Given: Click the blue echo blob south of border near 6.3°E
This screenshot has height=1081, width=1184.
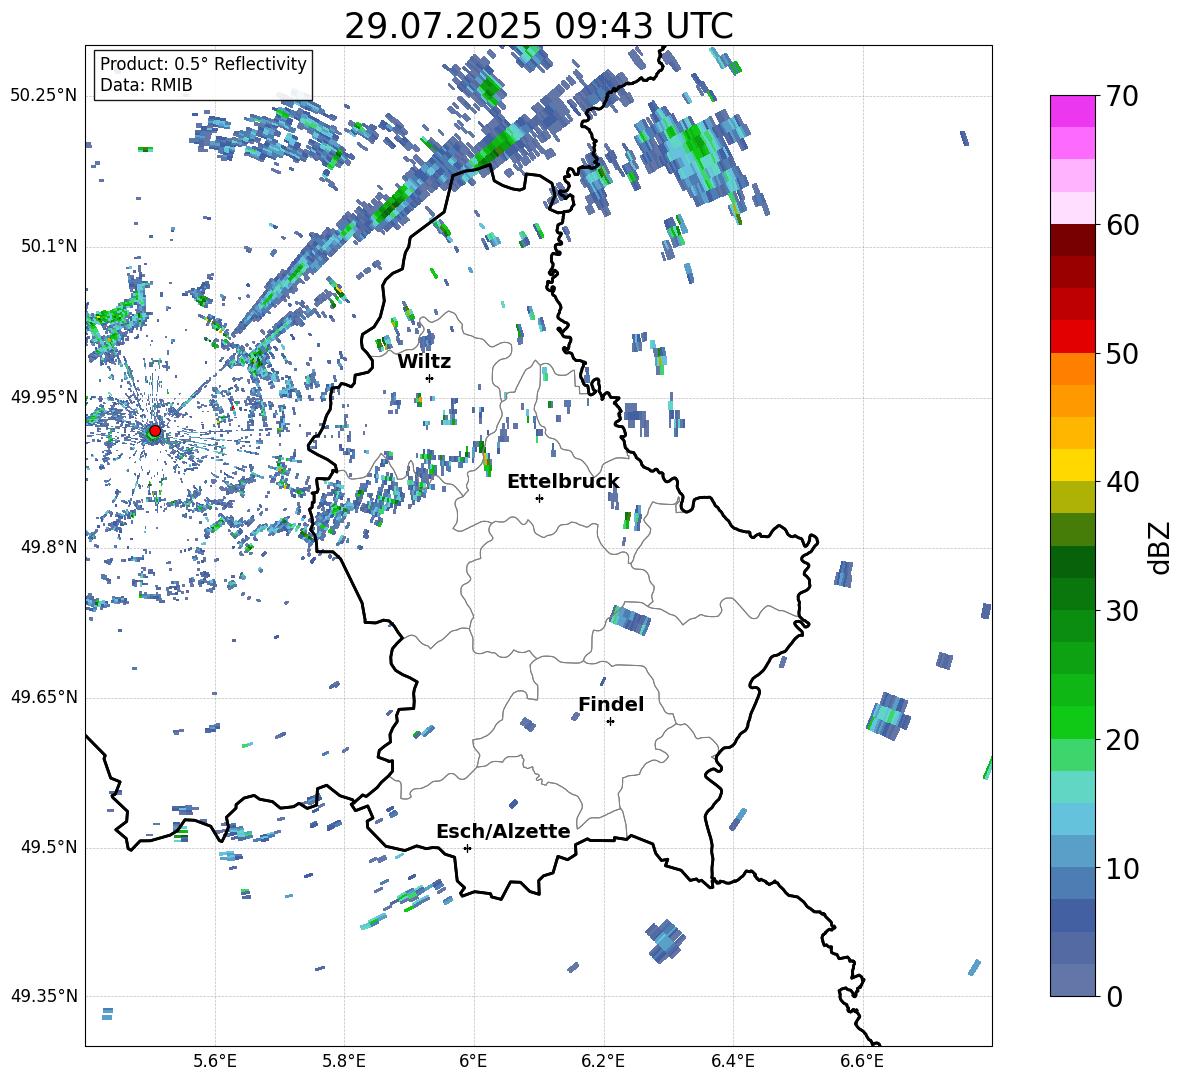Looking at the screenshot, I should (665, 941).
